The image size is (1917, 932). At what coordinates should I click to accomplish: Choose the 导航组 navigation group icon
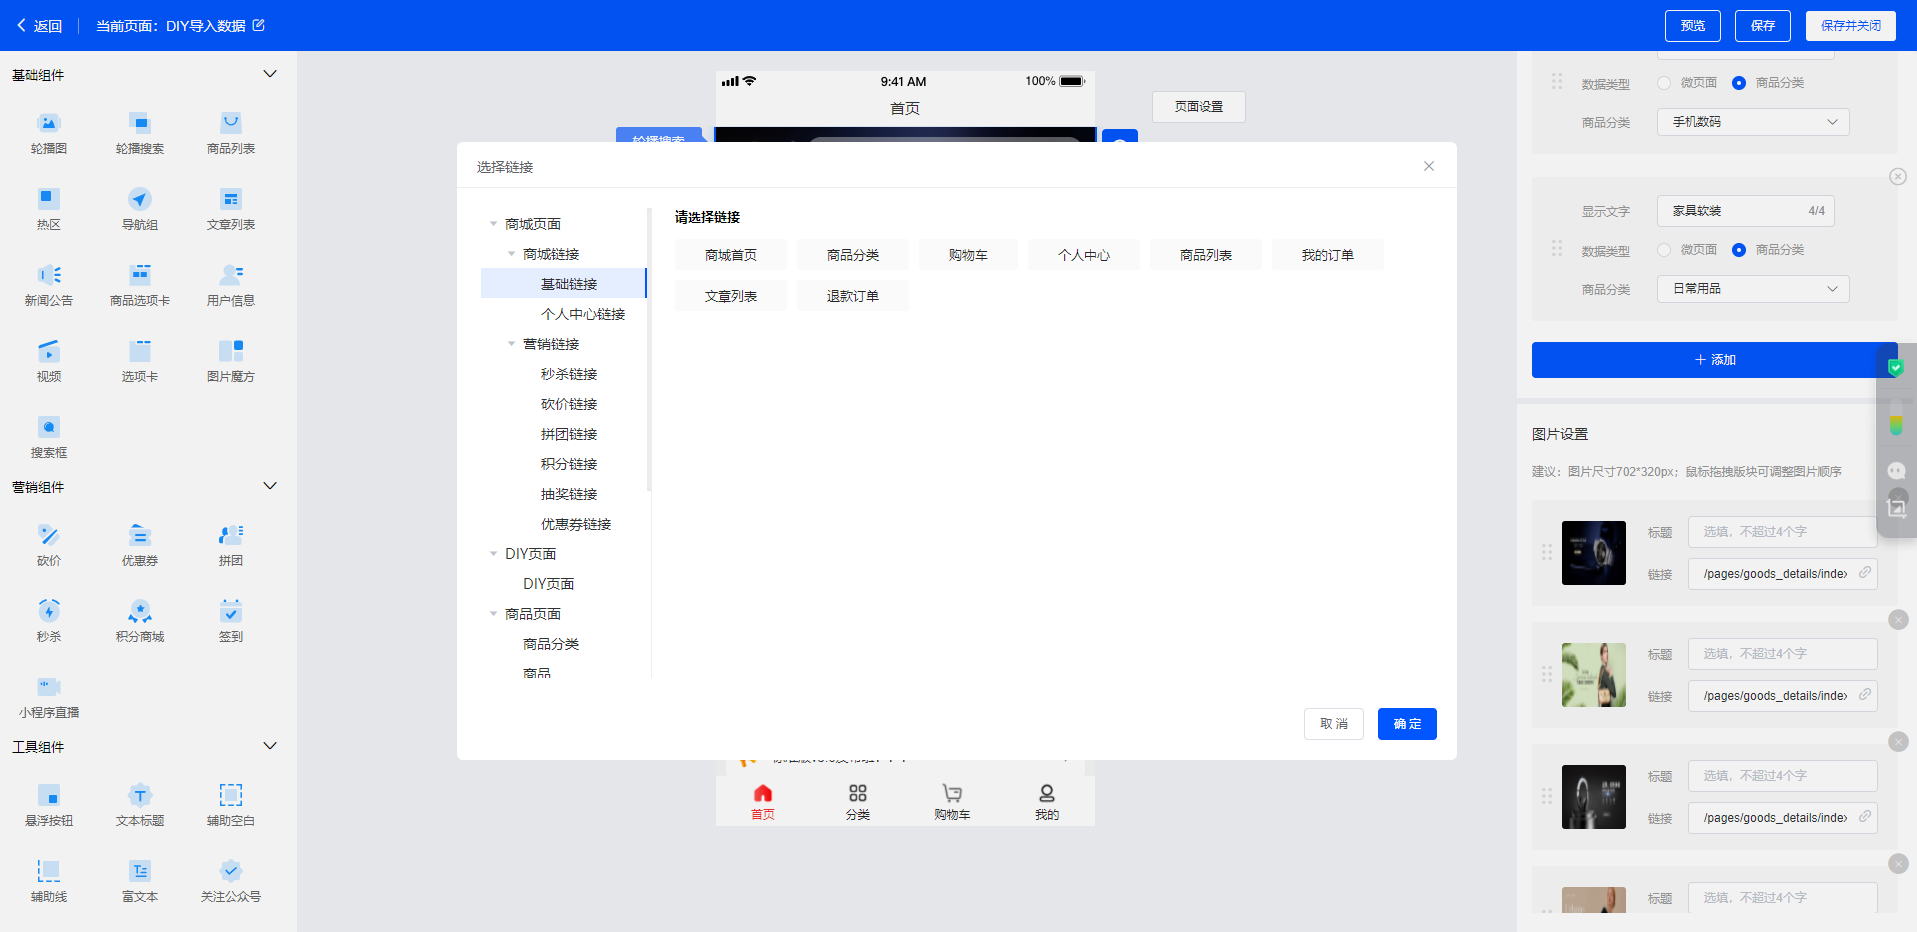[140, 199]
